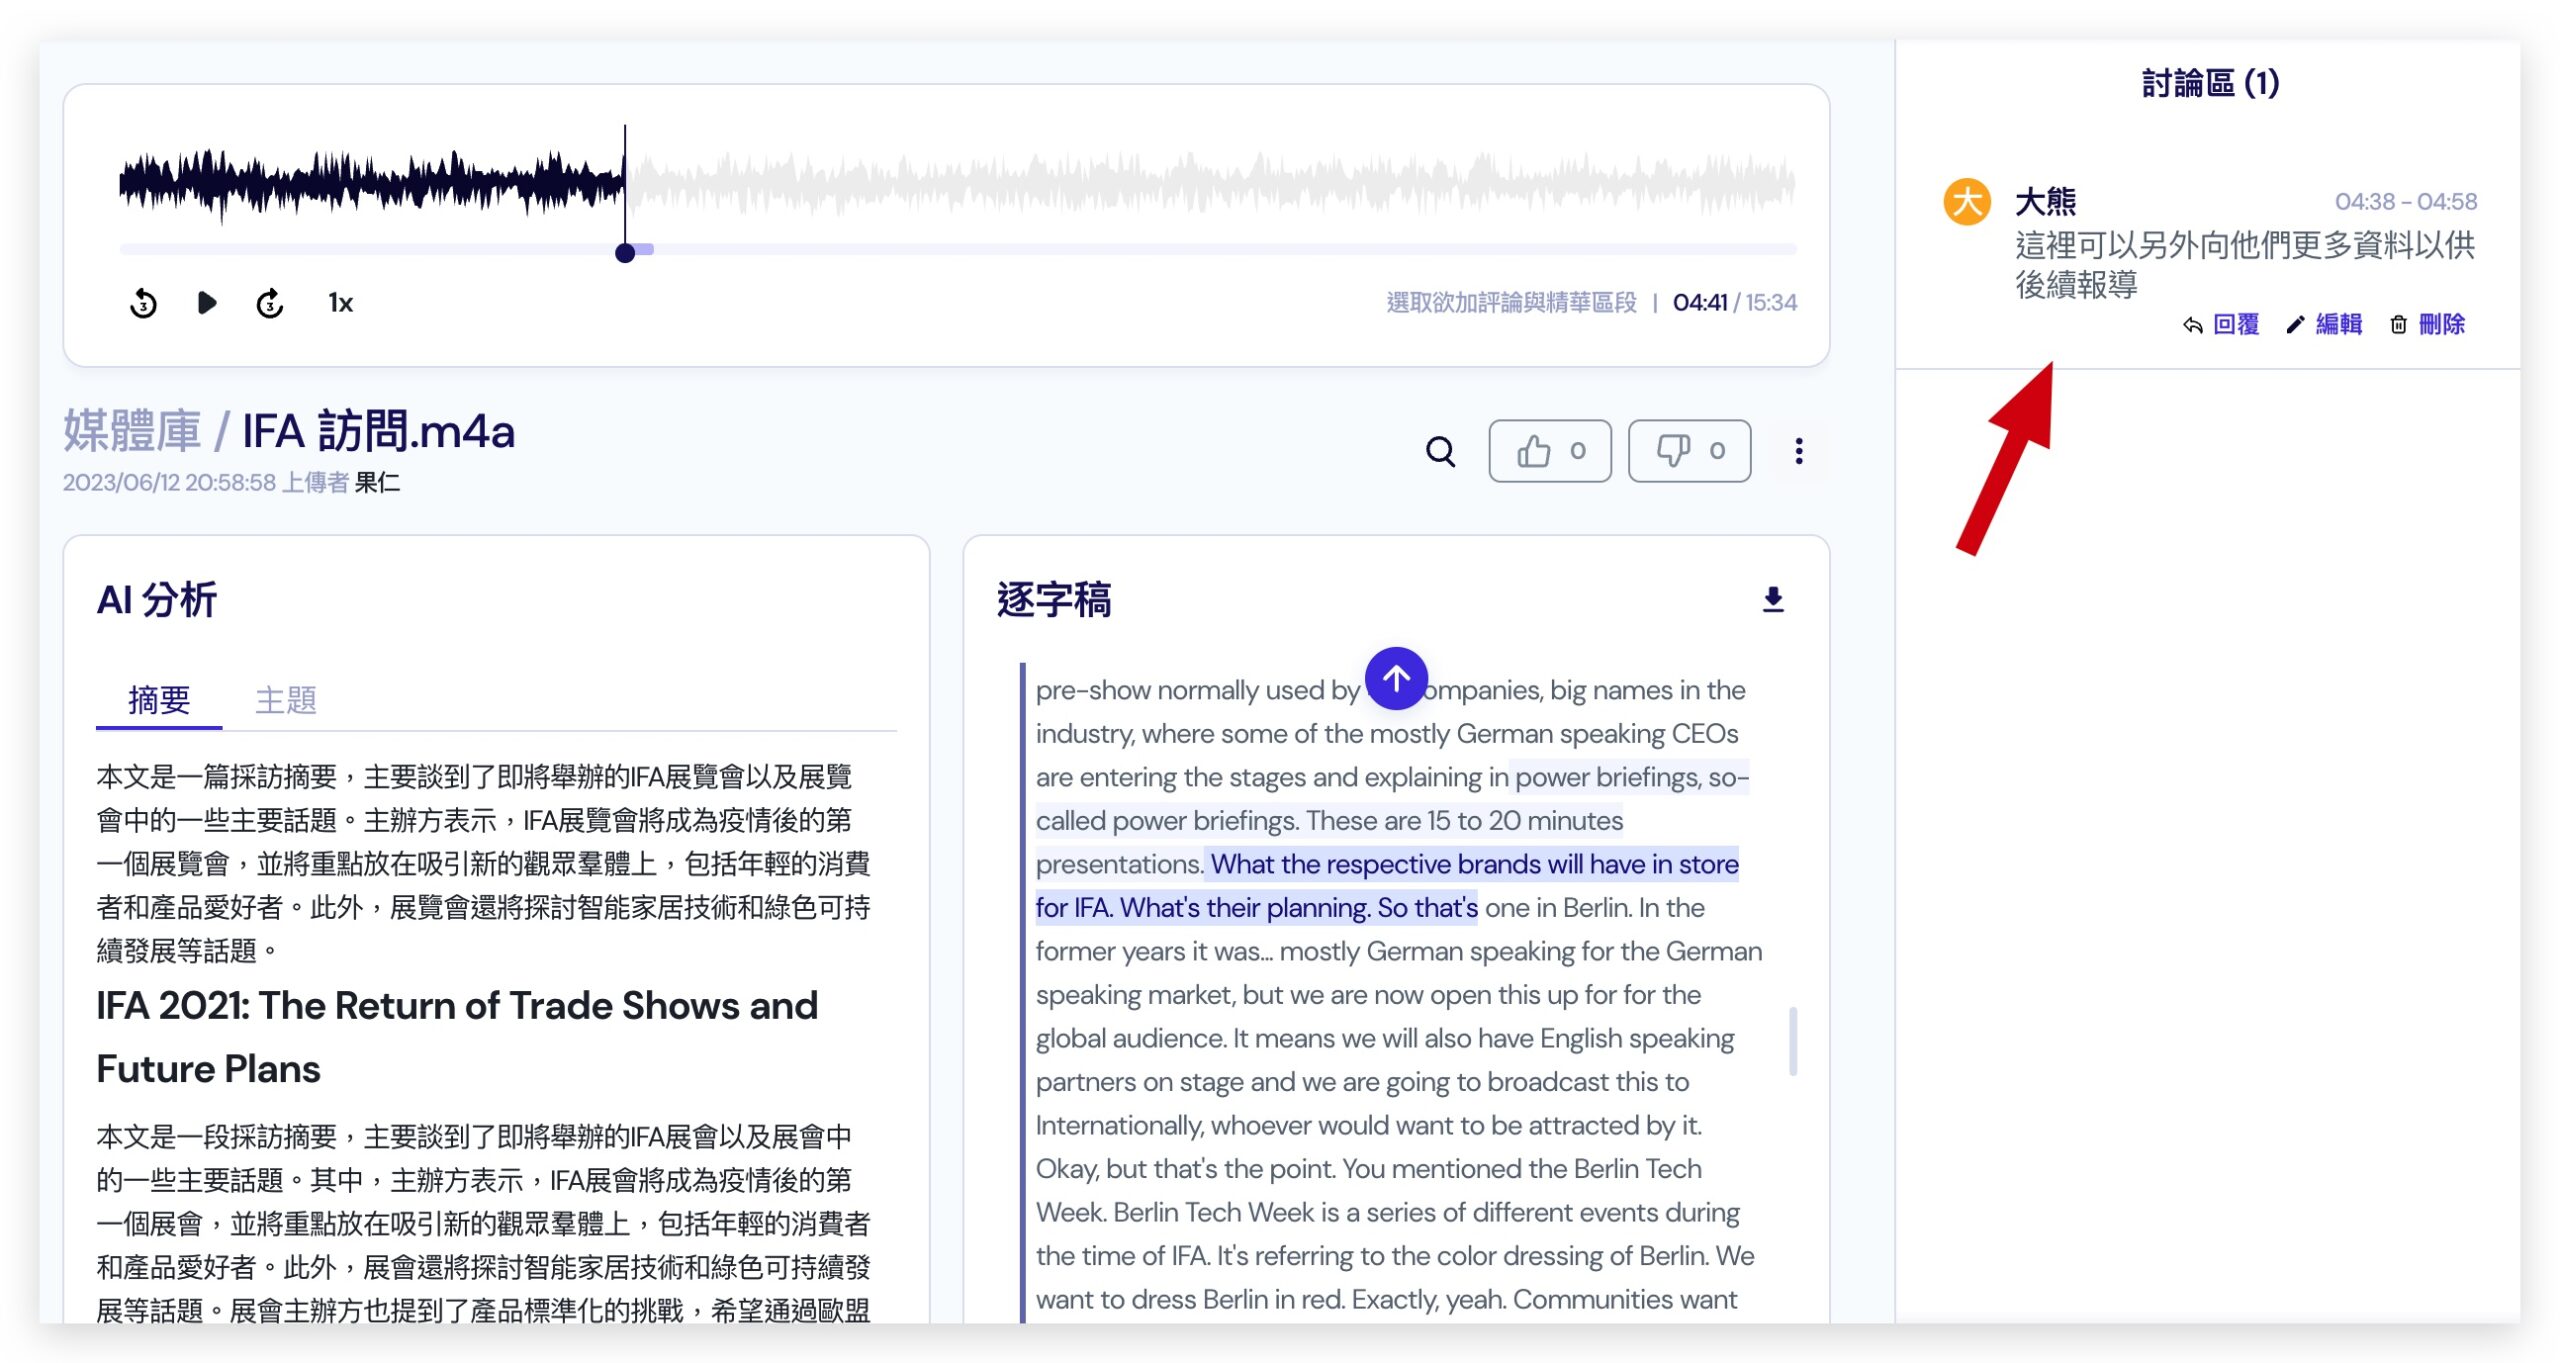Viewport: 2560px width, 1363px height.
Task: Open the search magnifier icon
Action: pos(1440,451)
